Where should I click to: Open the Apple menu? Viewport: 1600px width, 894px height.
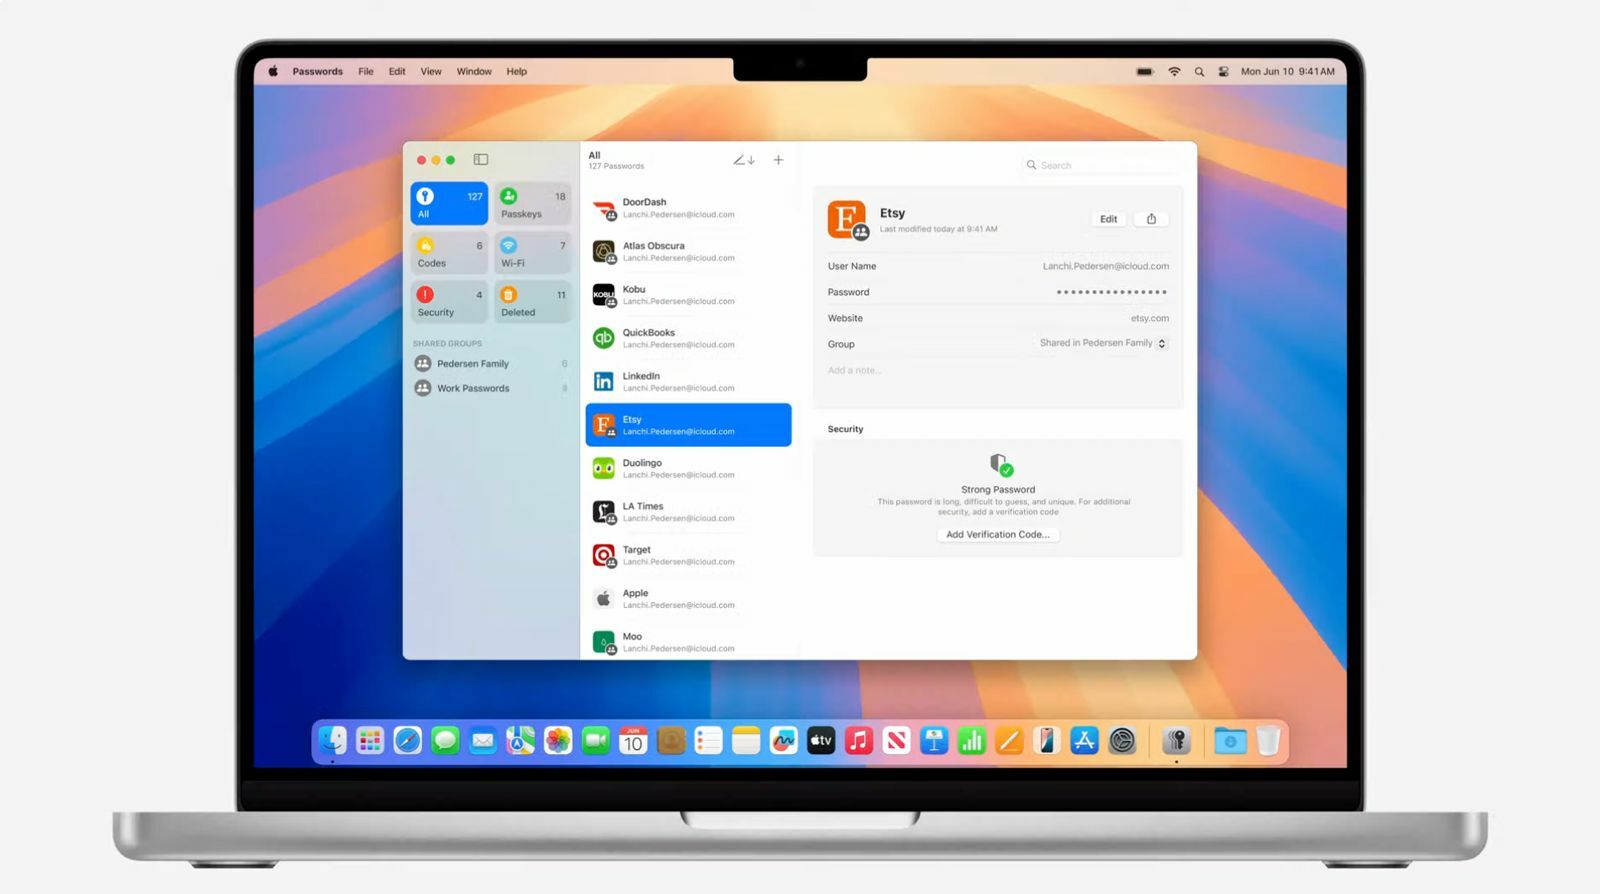click(x=272, y=72)
